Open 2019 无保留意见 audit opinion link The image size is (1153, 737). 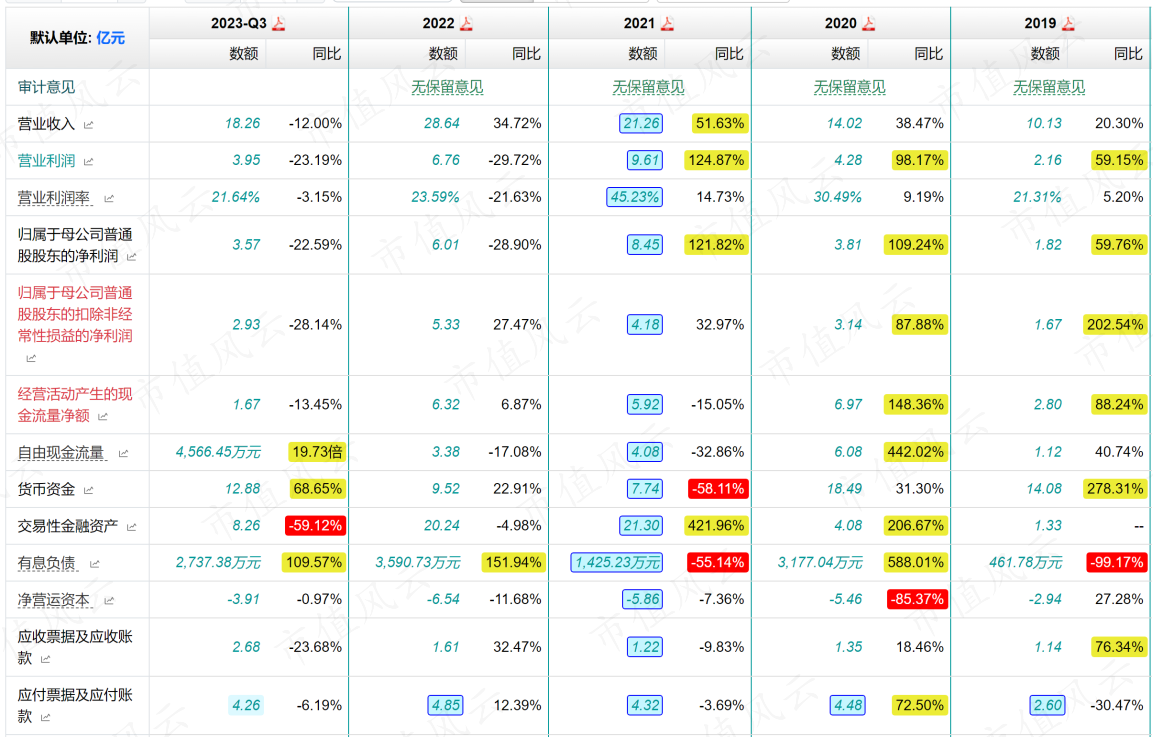click(1049, 87)
